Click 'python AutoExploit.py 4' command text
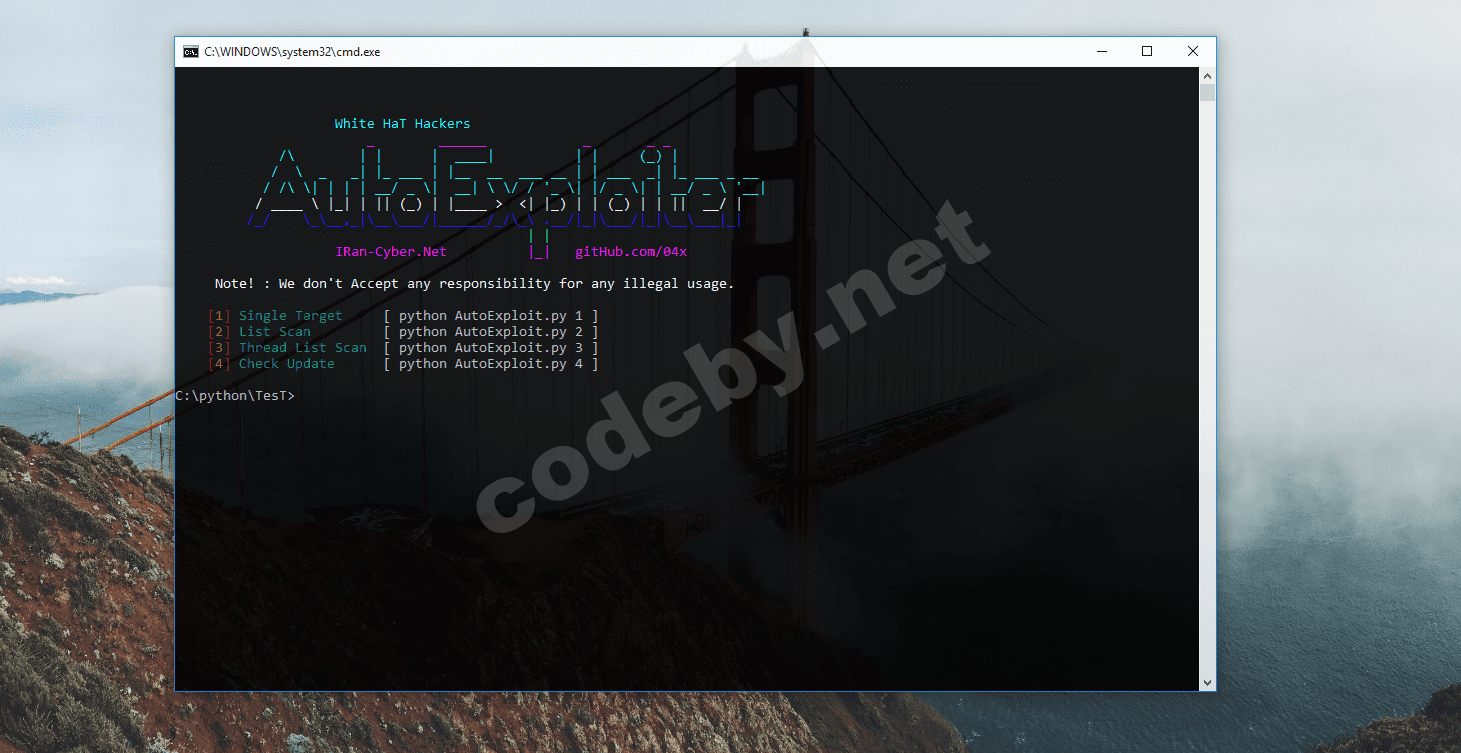The width and height of the screenshot is (1461, 753). (x=490, y=364)
